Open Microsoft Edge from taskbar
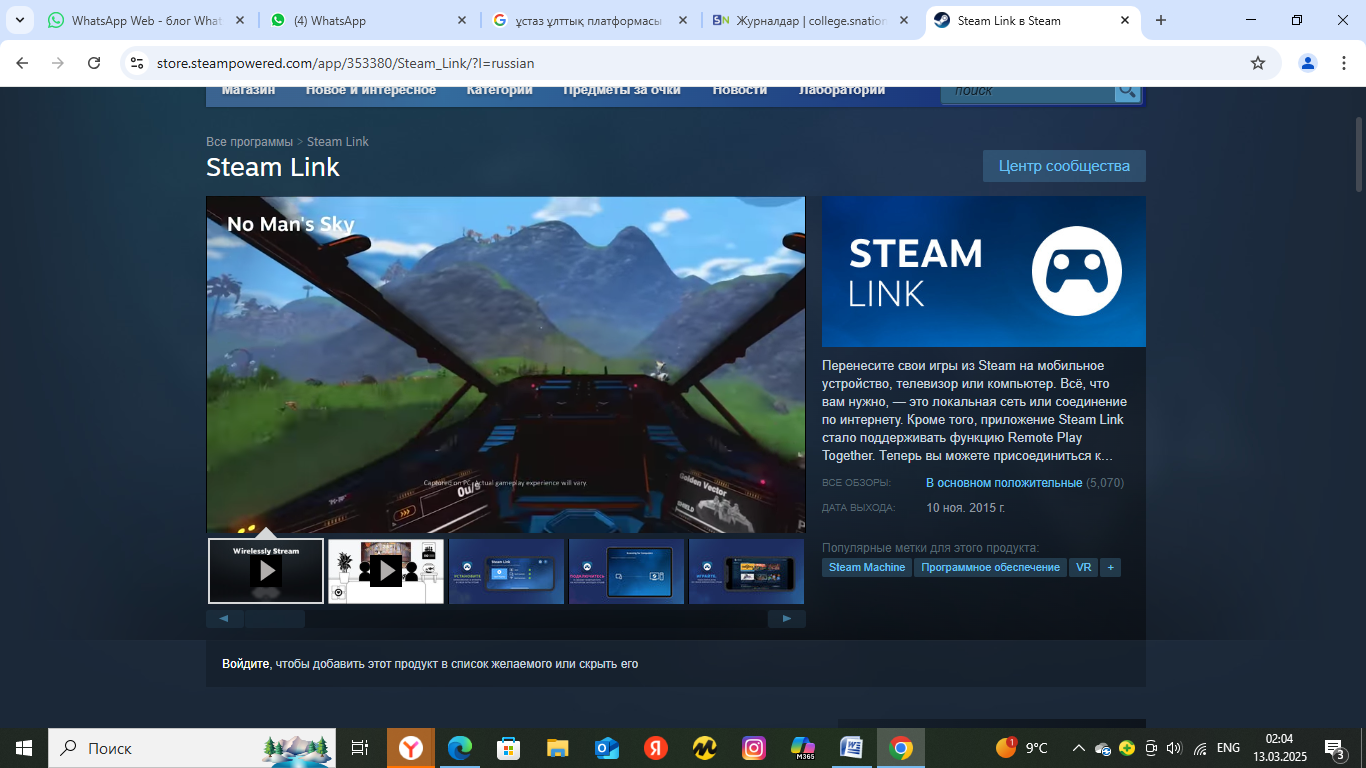This screenshot has width=1366, height=768. (460, 748)
